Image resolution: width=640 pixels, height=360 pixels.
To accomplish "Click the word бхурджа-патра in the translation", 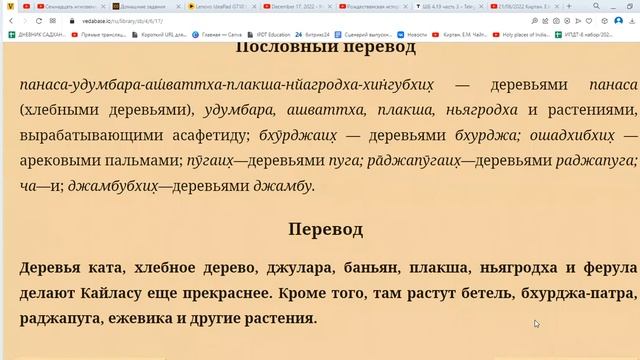I will click(578, 293).
